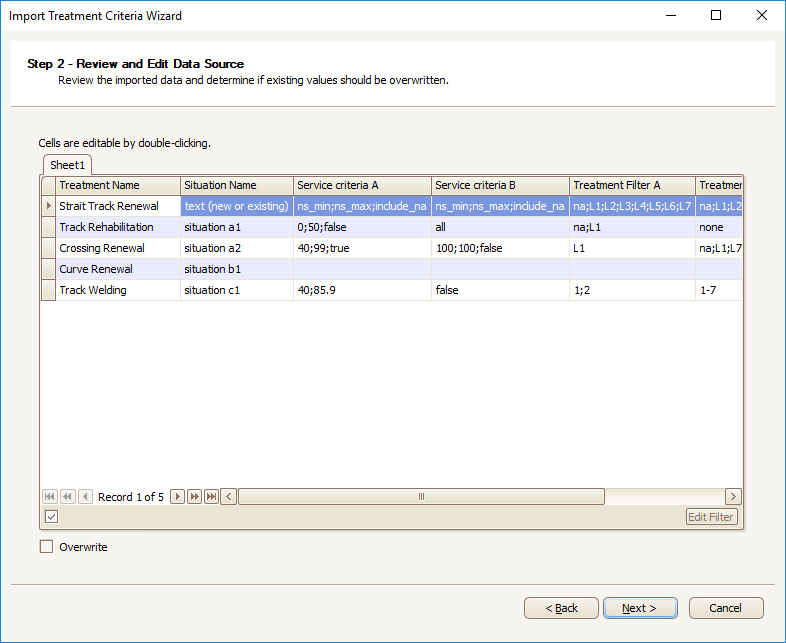The image size is (786, 643).
Task: Select the '40;99;true' cell
Action: tap(362, 248)
